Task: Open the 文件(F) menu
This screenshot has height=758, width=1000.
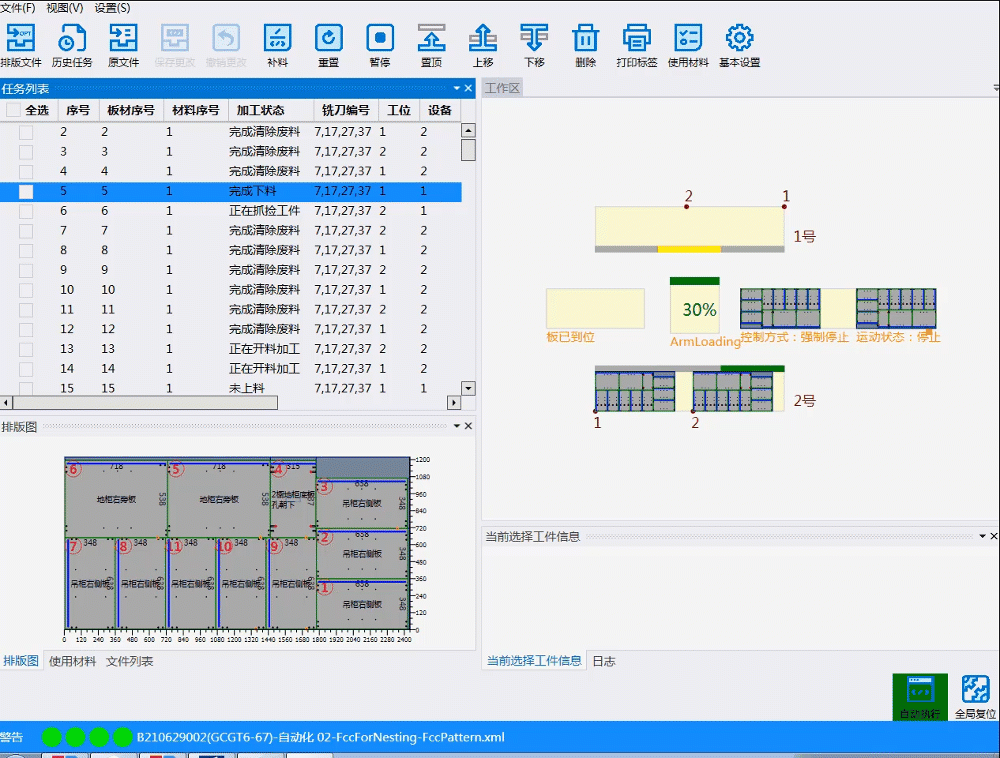Action: [18, 8]
